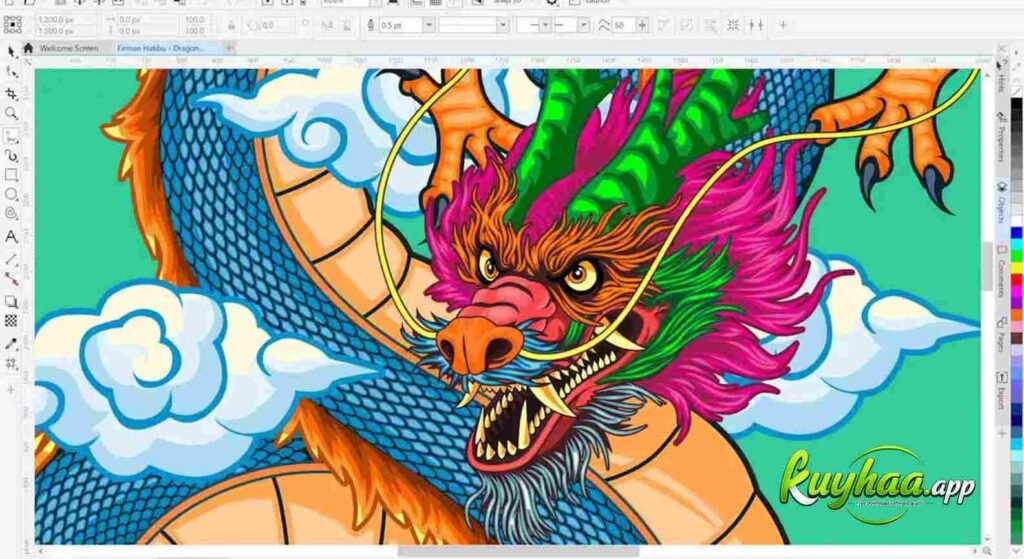Switch to Firman Hatibu - Dragon tab
This screenshot has width=1024, height=559.
[160, 48]
